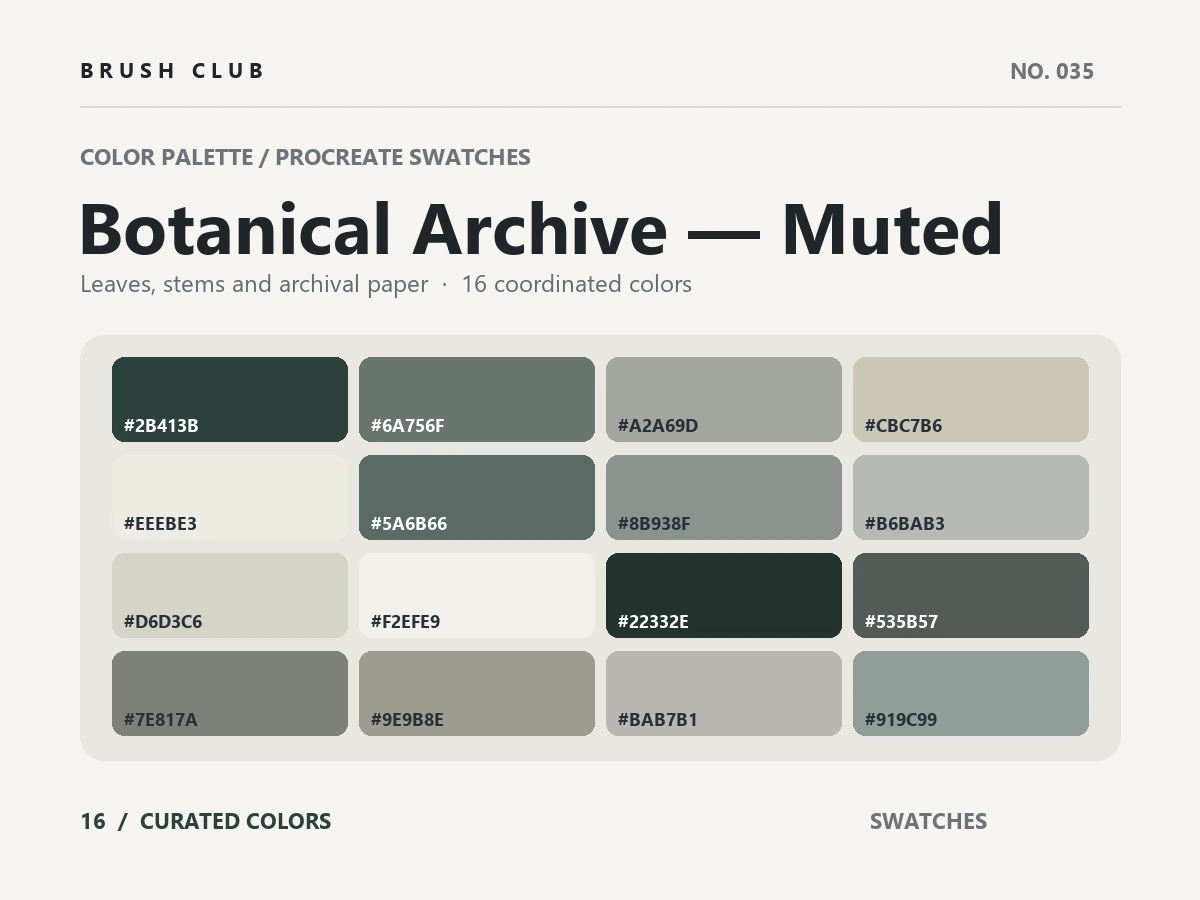This screenshot has height=900, width=1200.
Task: Click the #EEEBE3 off-white swatch
Action: tap(230, 497)
